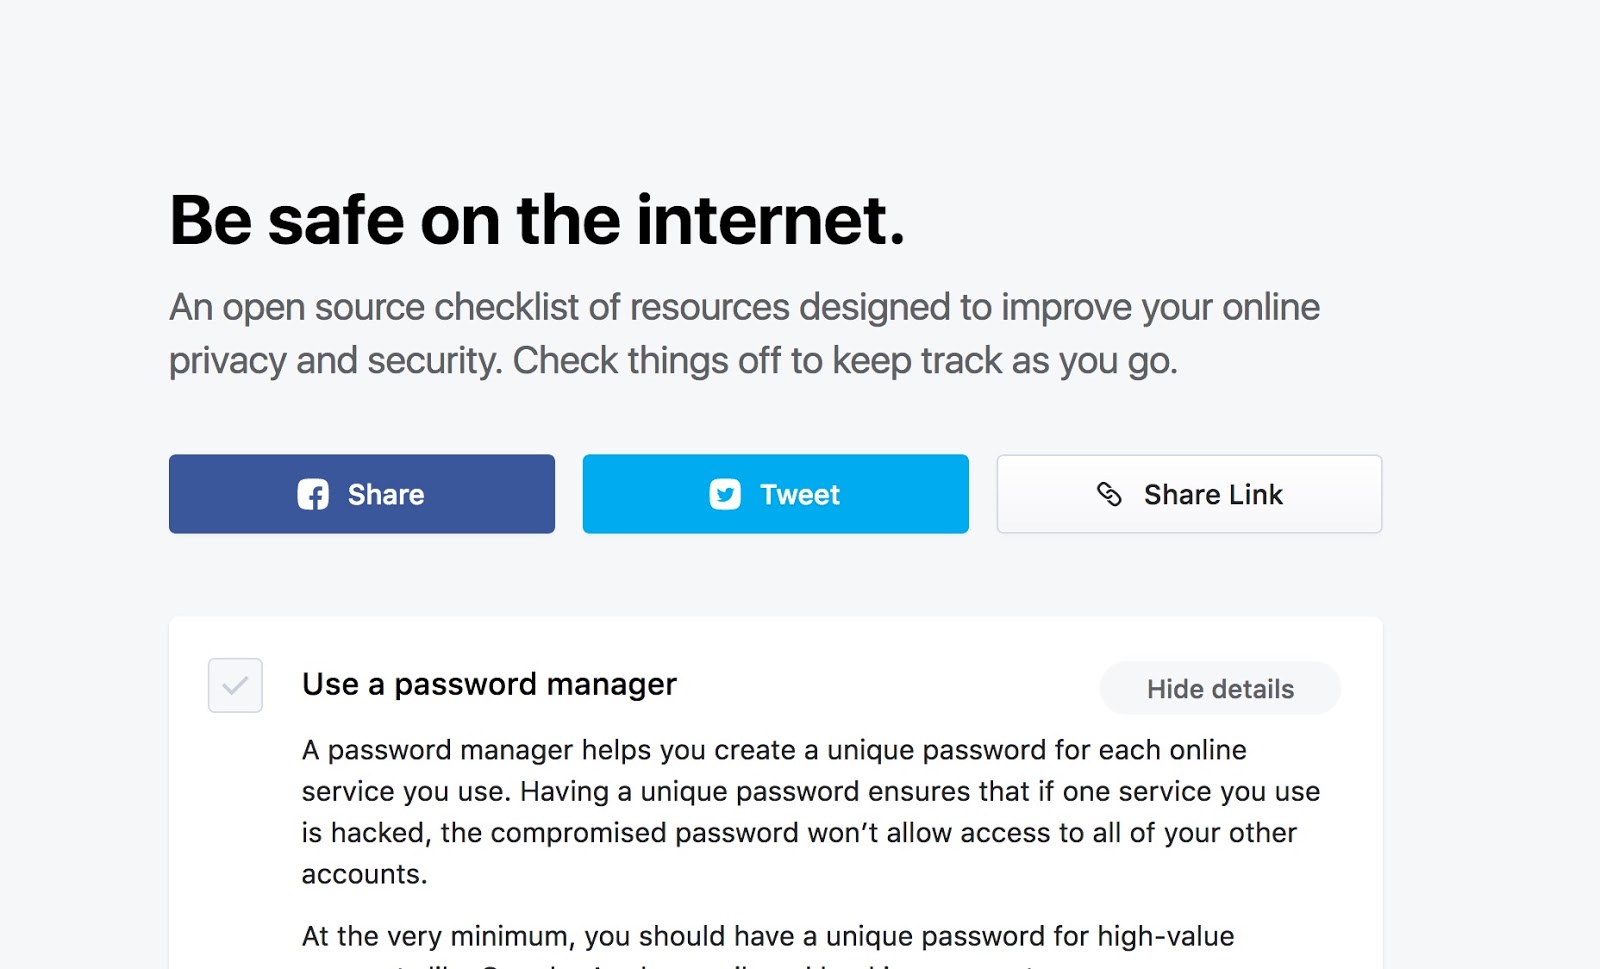Check off "Use a password manager"
The height and width of the screenshot is (969, 1600).
(235, 685)
